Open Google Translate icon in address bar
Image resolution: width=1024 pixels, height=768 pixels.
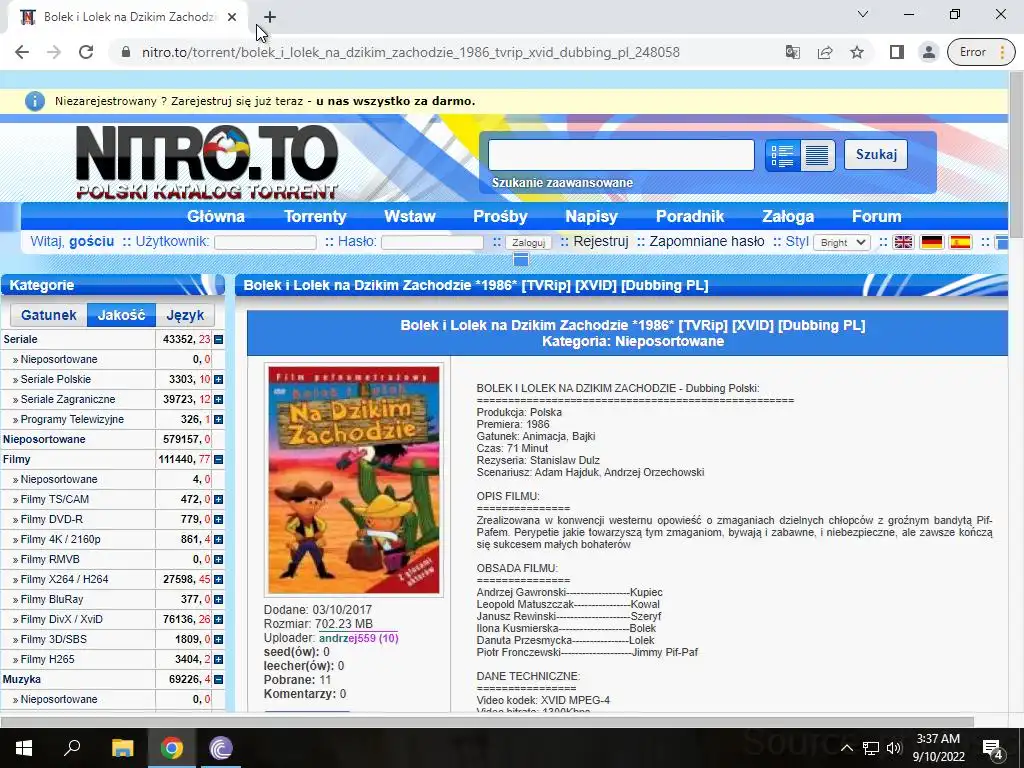click(792, 52)
